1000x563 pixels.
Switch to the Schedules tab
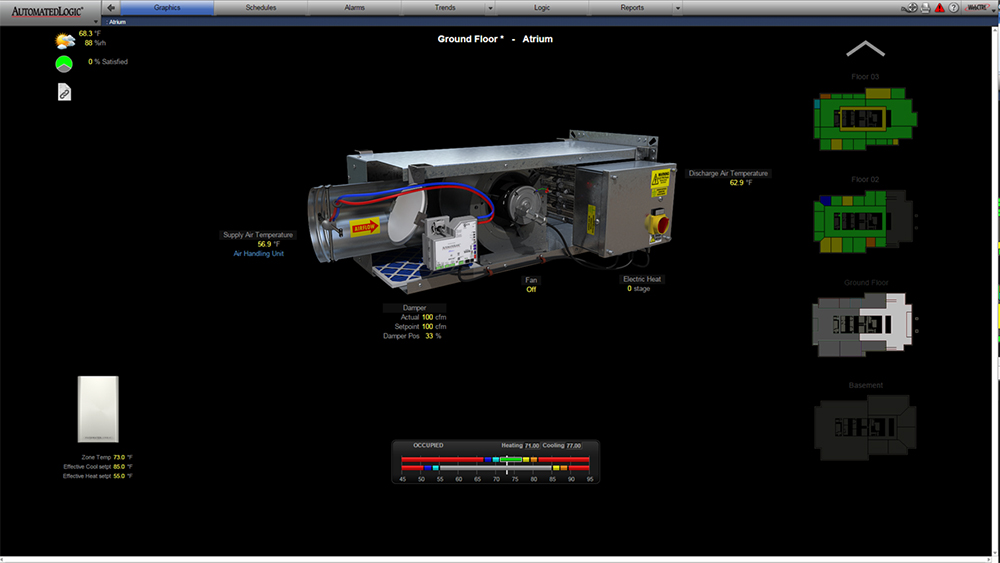[260, 7]
